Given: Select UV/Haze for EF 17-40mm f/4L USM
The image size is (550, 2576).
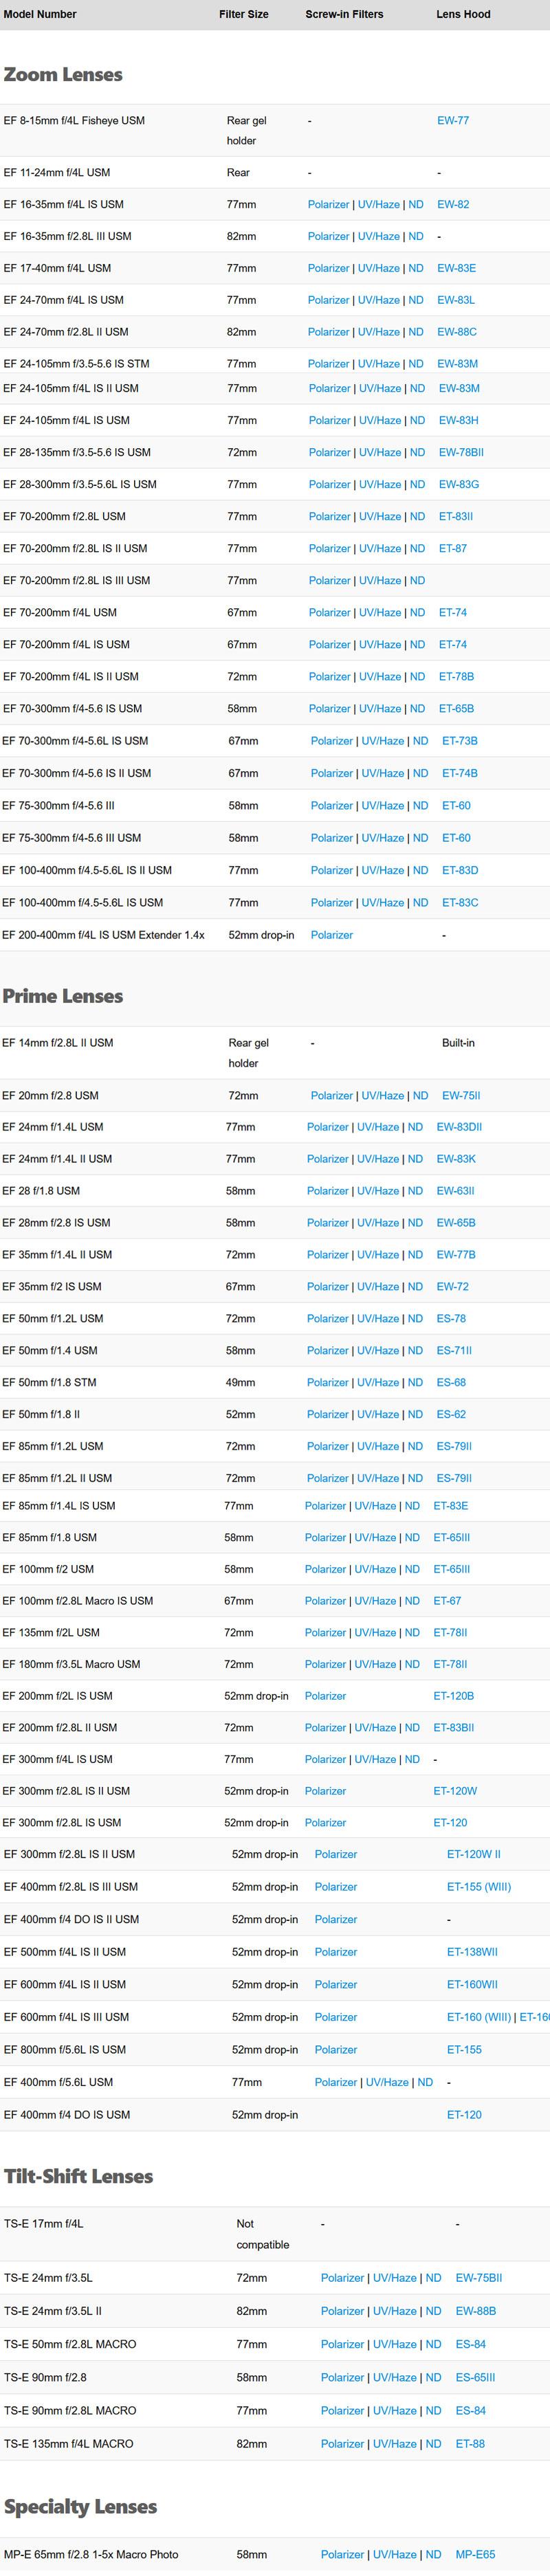Looking at the screenshot, I should tap(378, 269).
